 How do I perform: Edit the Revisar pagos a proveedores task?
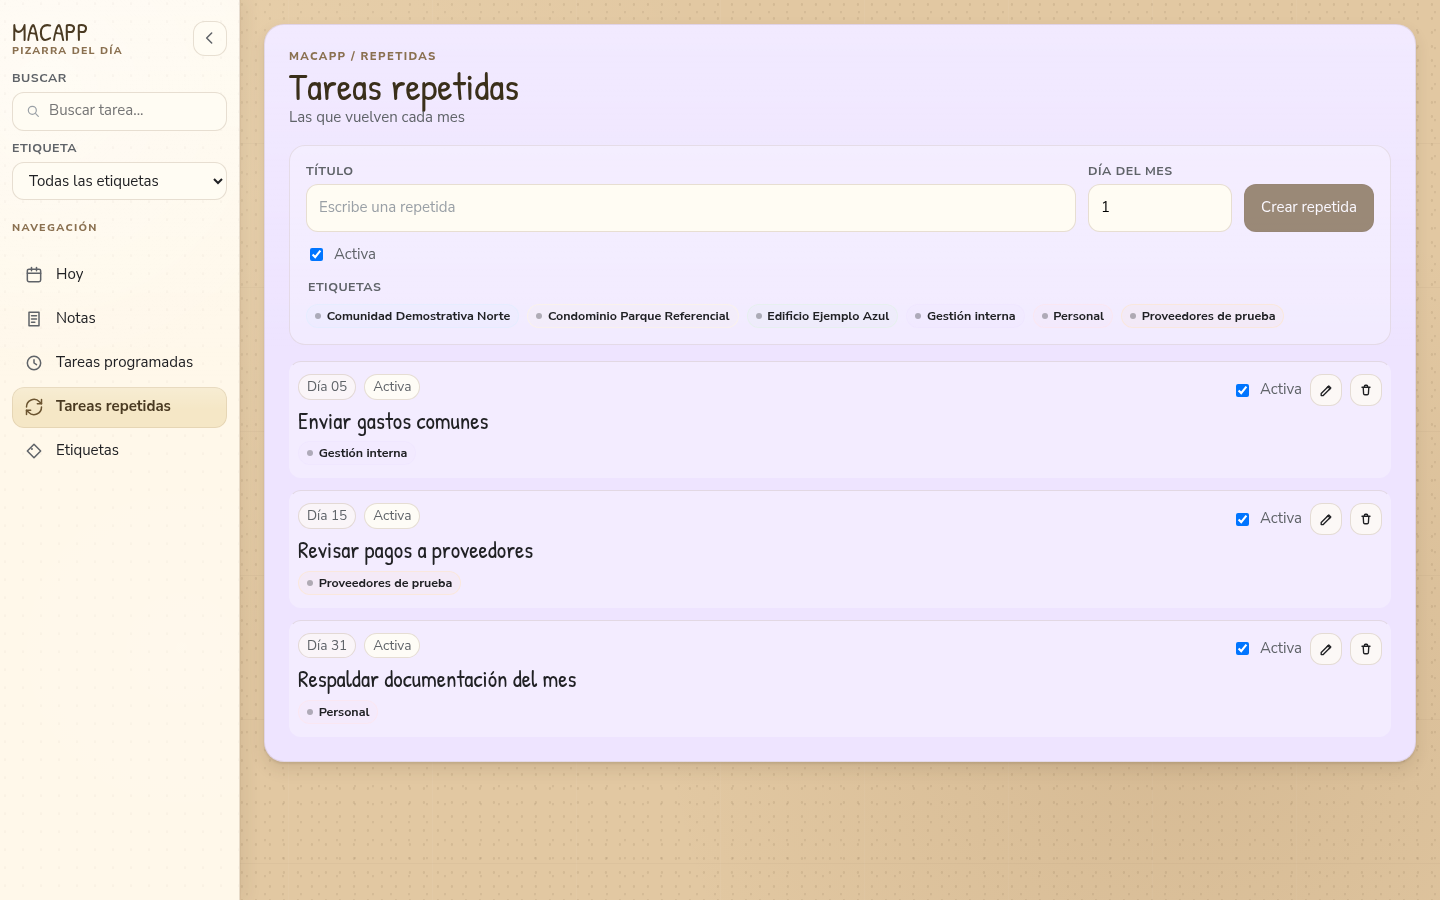point(1326,519)
